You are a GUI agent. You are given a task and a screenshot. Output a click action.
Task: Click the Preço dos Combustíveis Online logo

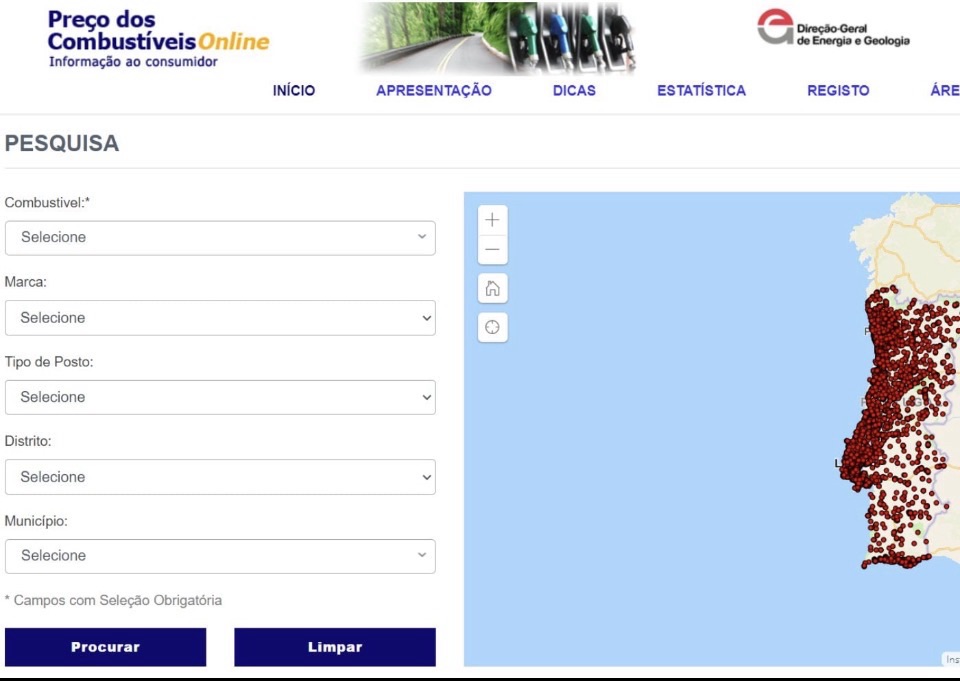(x=158, y=40)
